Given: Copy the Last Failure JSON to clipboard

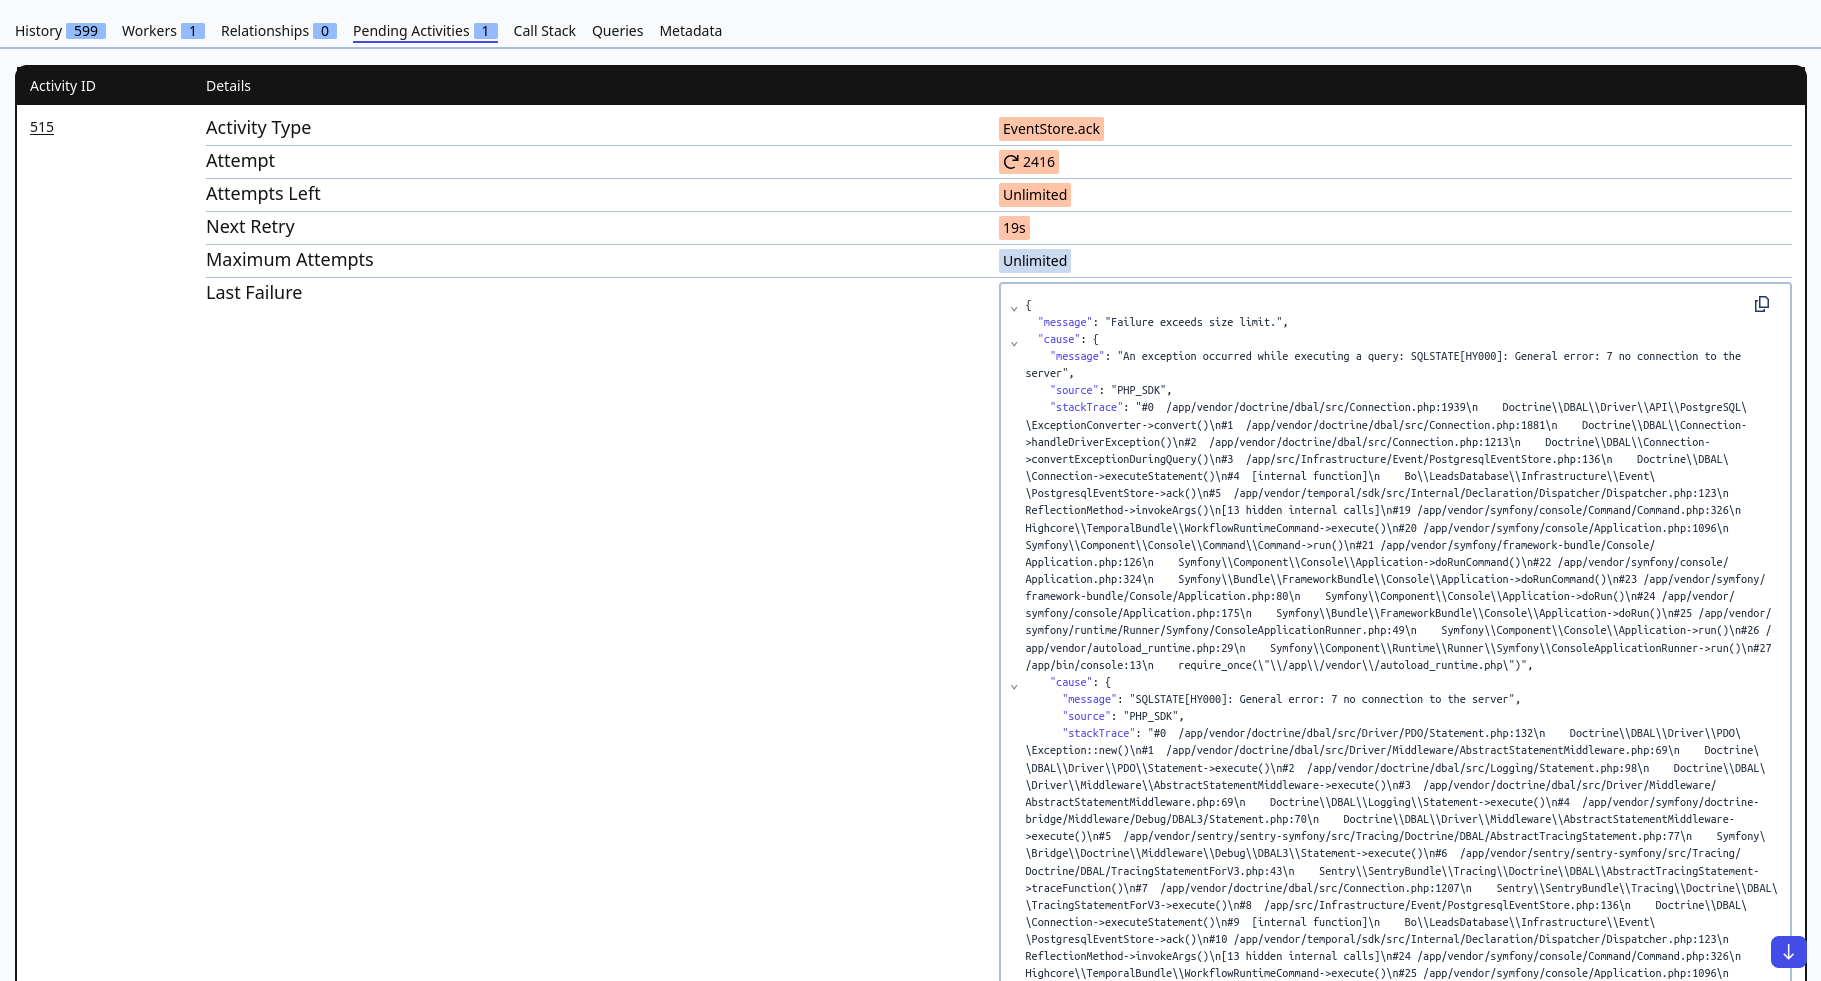Looking at the screenshot, I should pos(1761,304).
